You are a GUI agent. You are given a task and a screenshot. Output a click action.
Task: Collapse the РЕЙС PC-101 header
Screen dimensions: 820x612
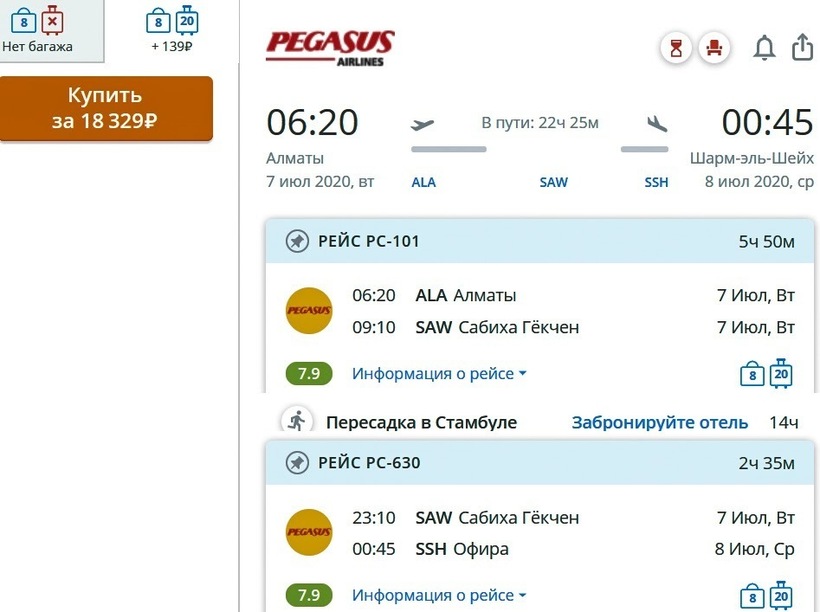[x=540, y=241]
